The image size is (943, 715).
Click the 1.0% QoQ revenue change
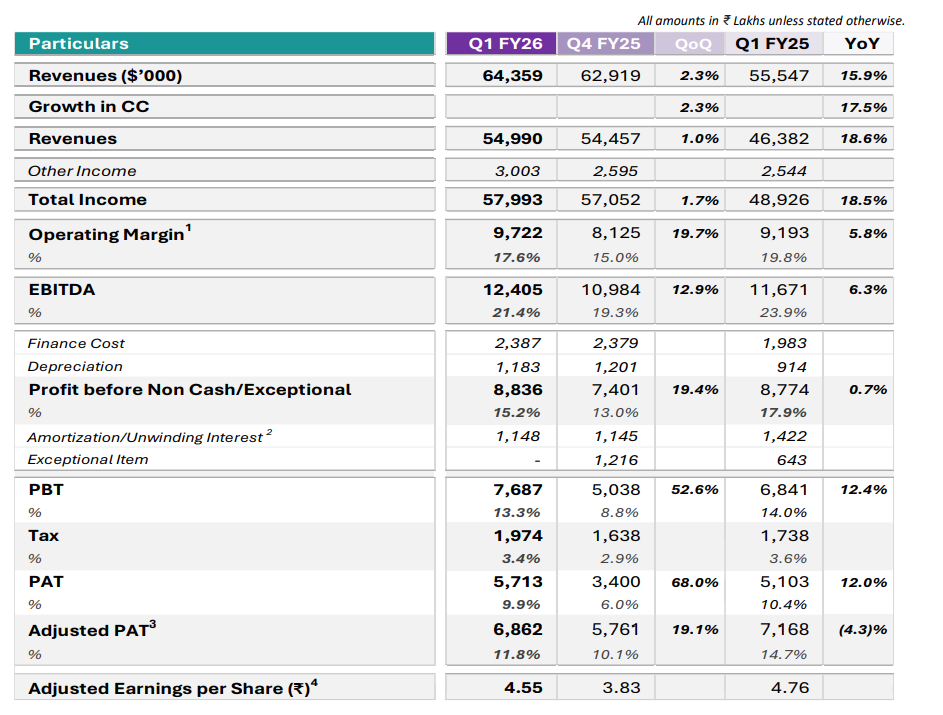tap(699, 139)
